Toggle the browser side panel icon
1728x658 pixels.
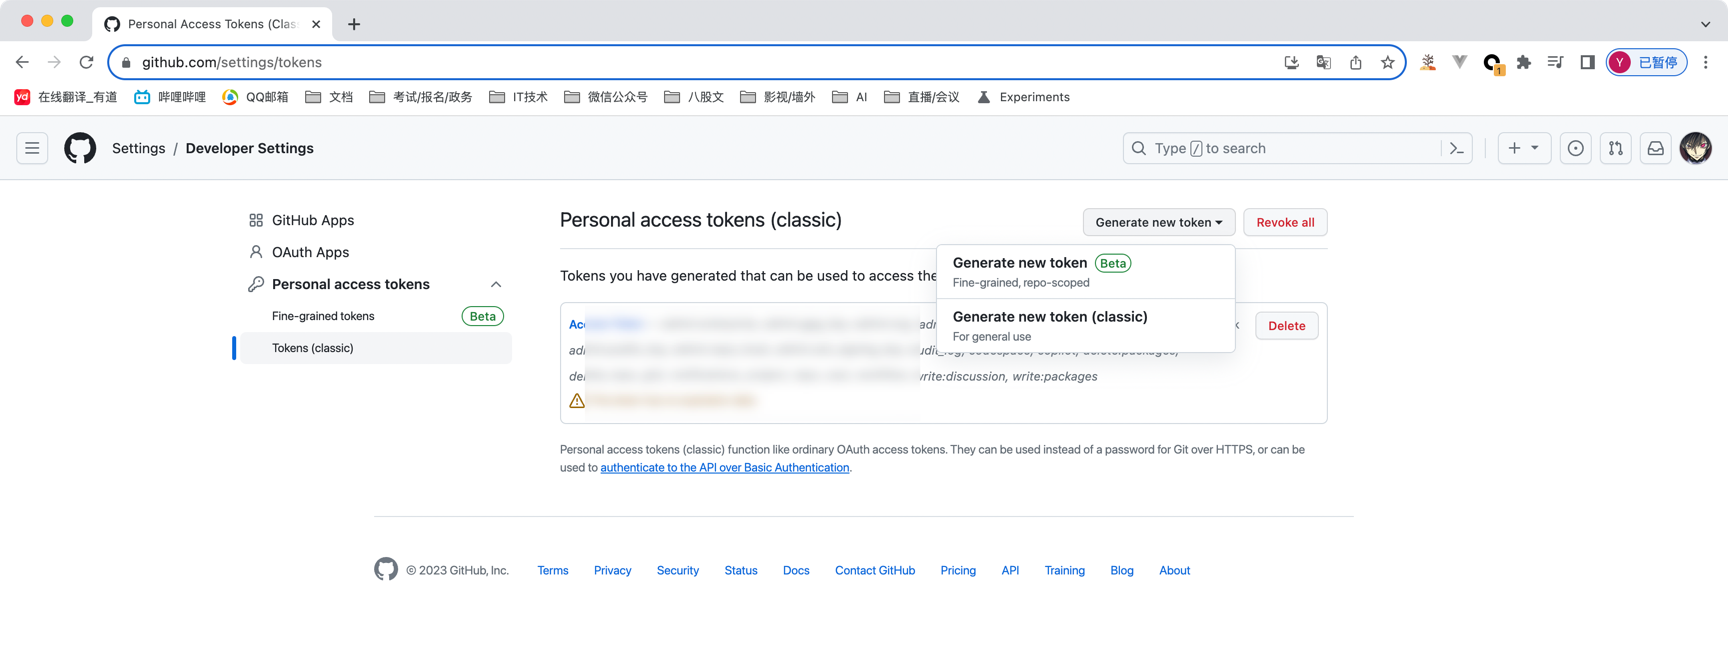pyautogui.click(x=1587, y=62)
